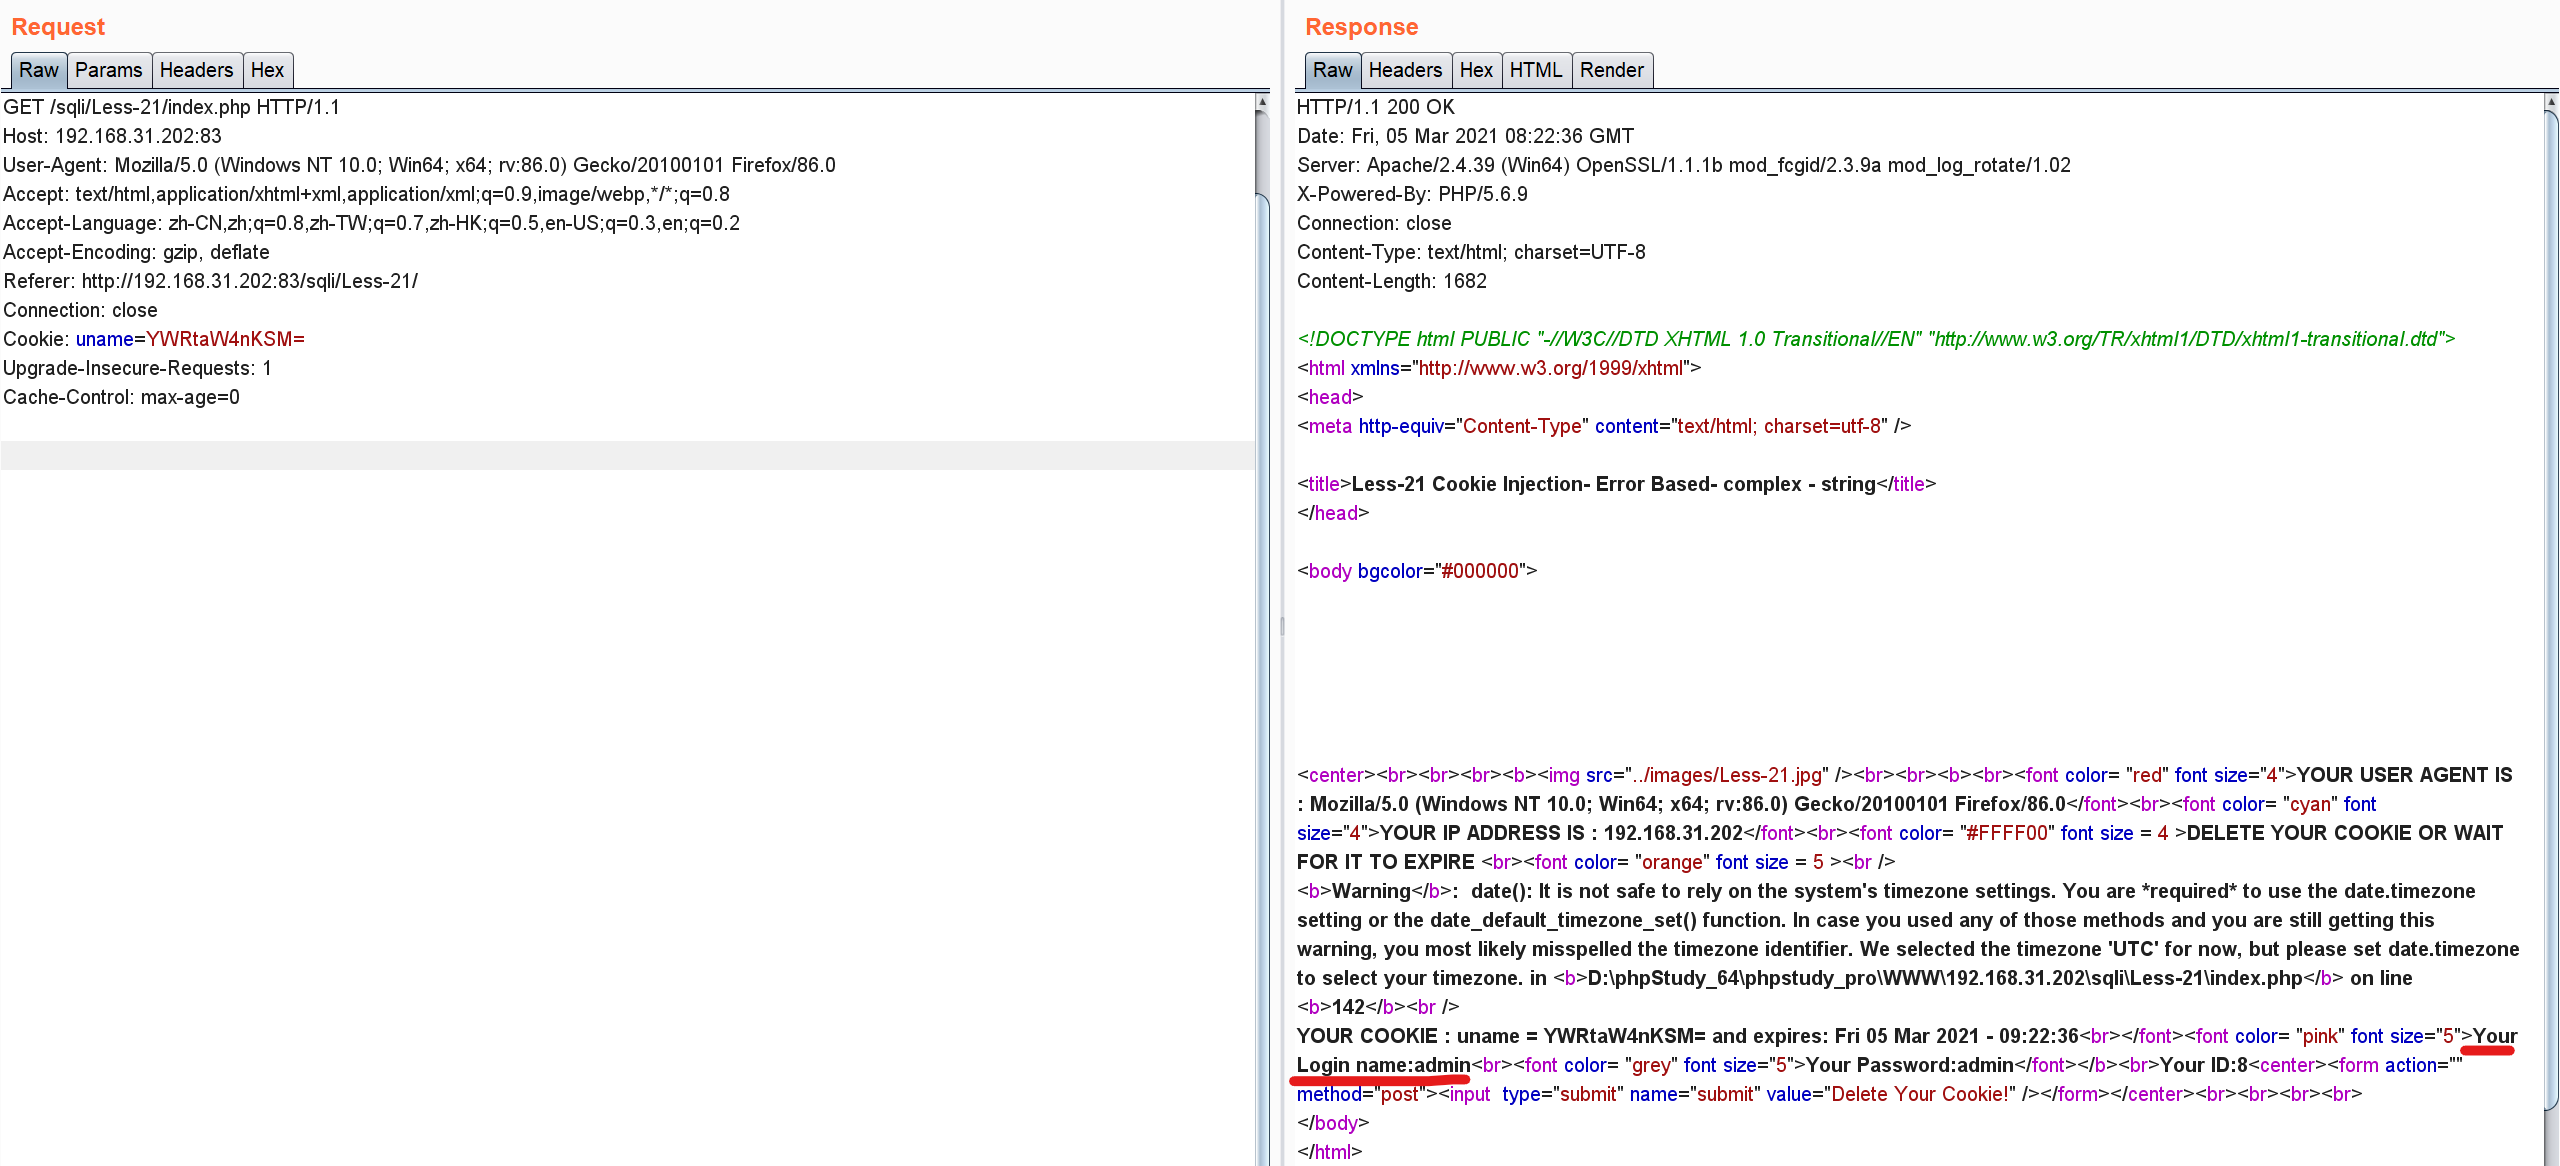Switch to the request Params tab
The height and width of the screenshot is (1166, 2560).
tap(108, 70)
